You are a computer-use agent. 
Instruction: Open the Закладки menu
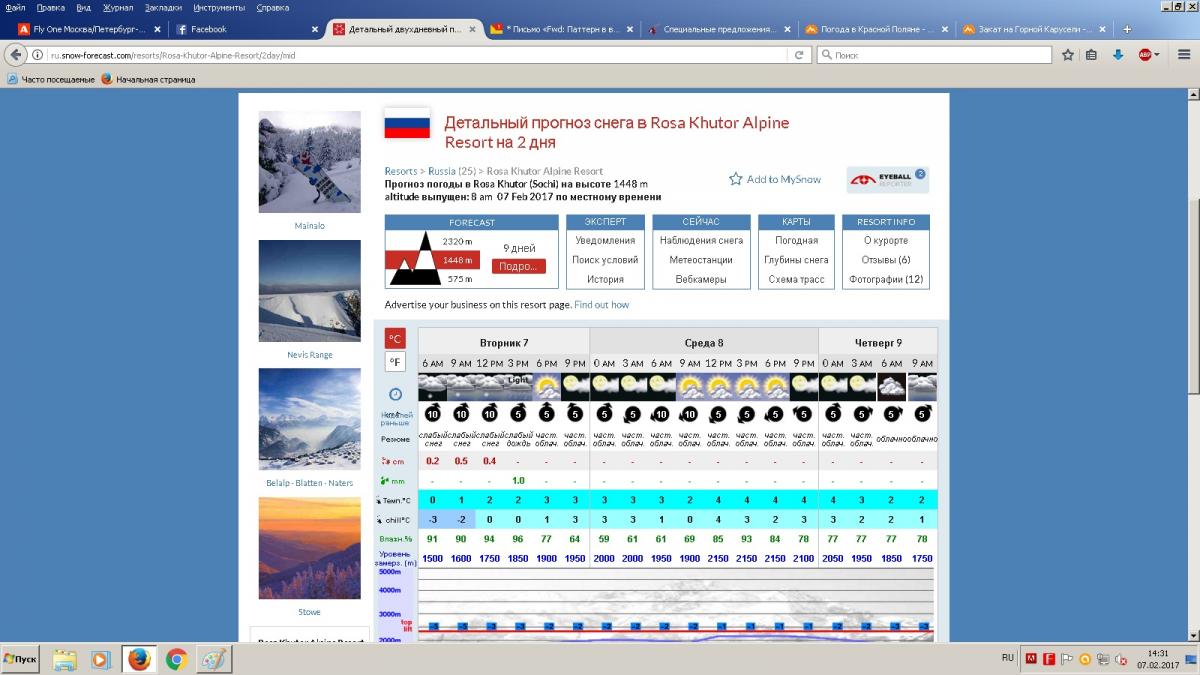pyautogui.click(x=163, y=7)
